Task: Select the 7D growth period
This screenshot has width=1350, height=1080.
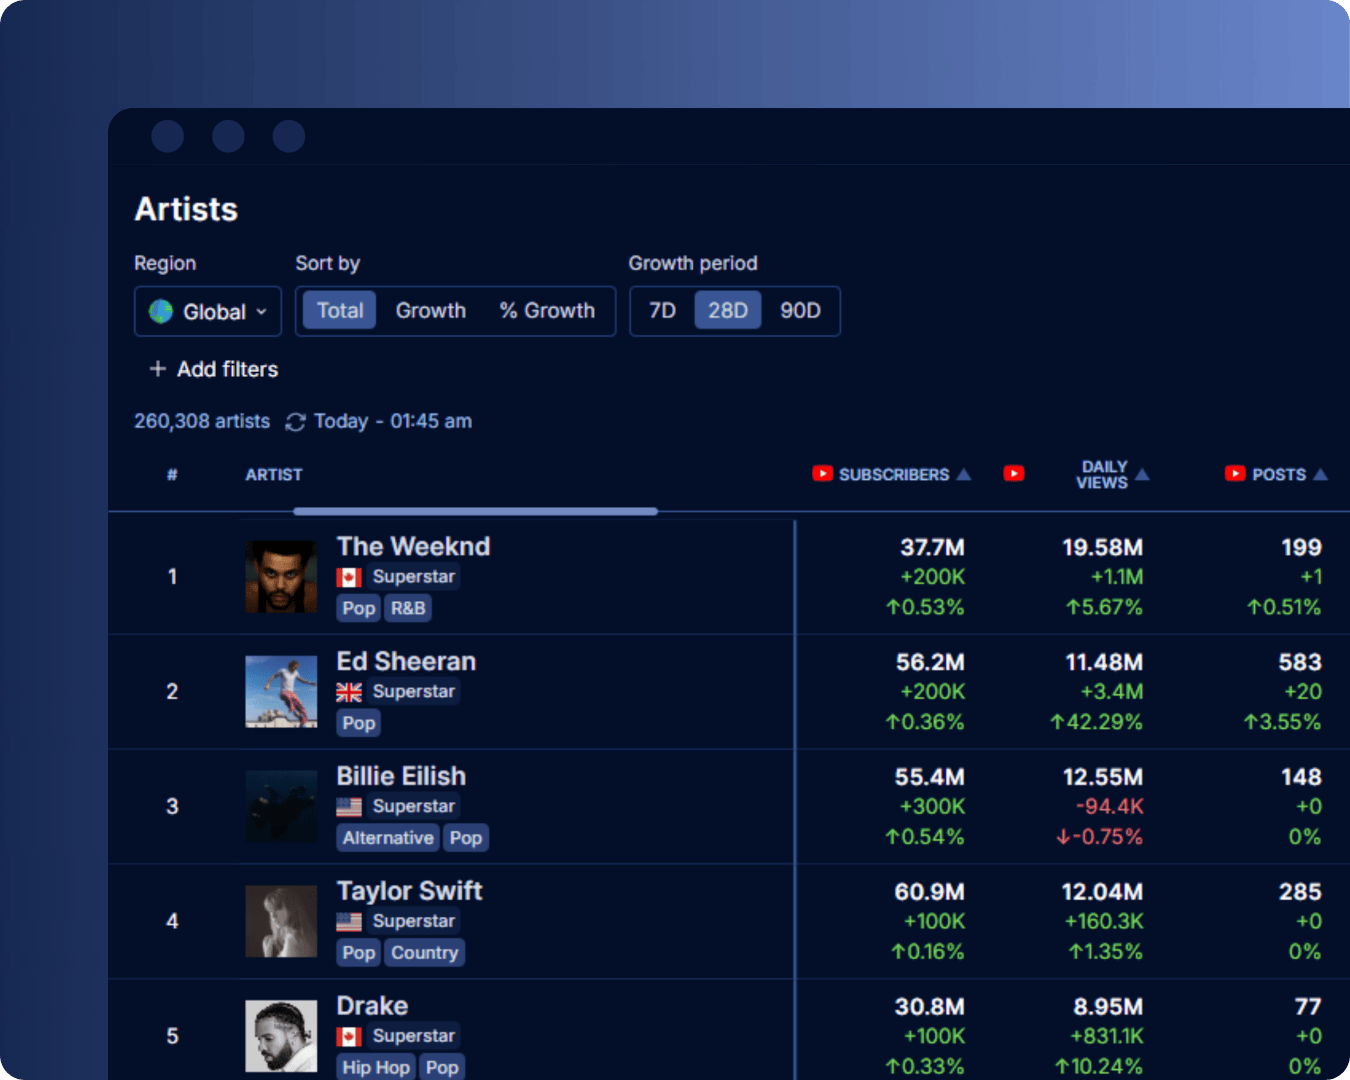Action: 662,311
